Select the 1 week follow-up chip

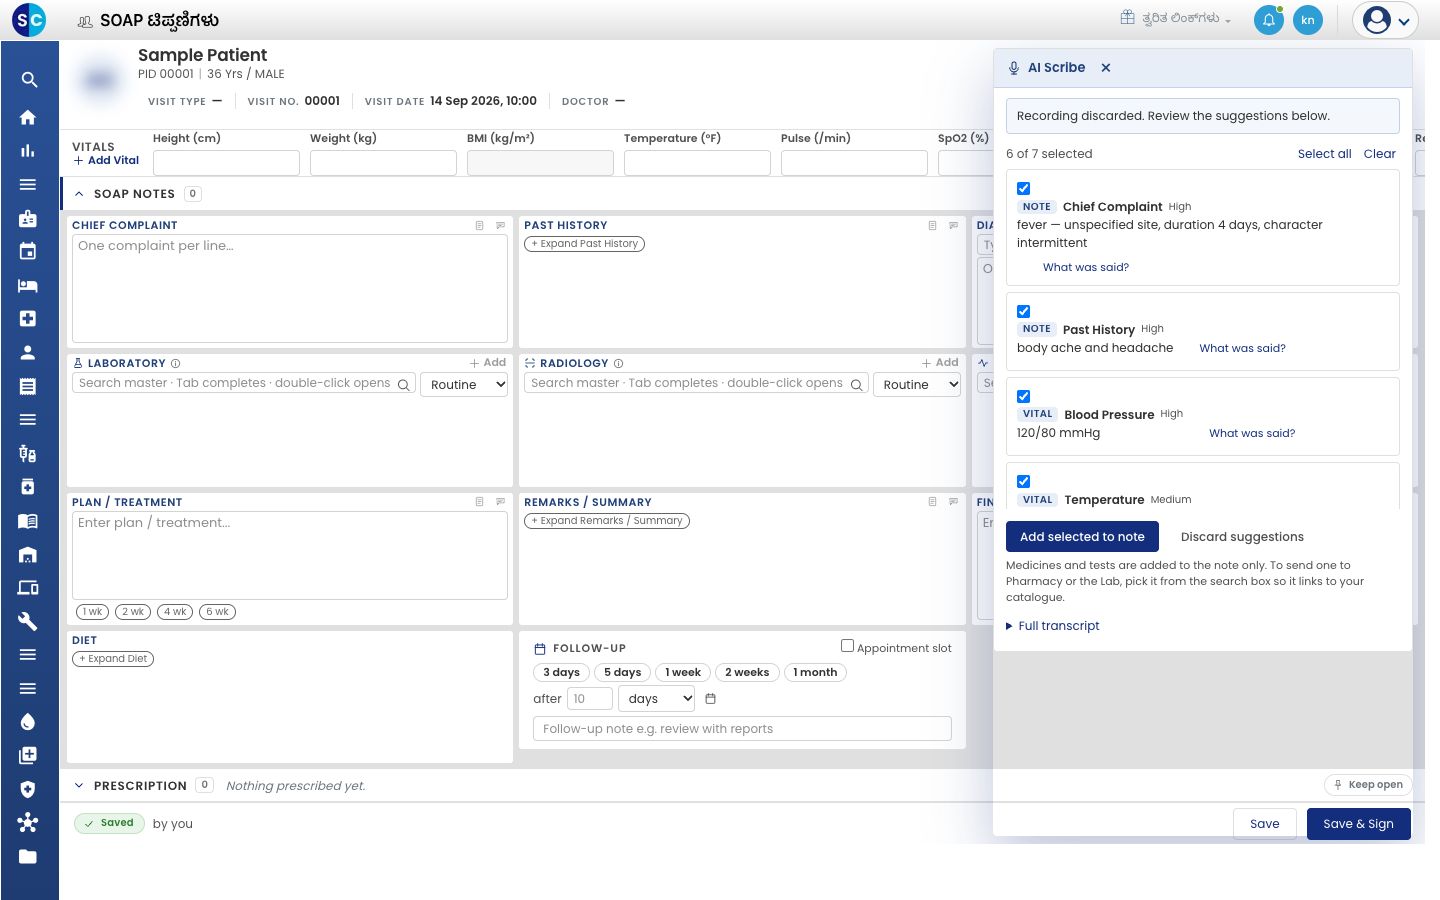(683, 673)
